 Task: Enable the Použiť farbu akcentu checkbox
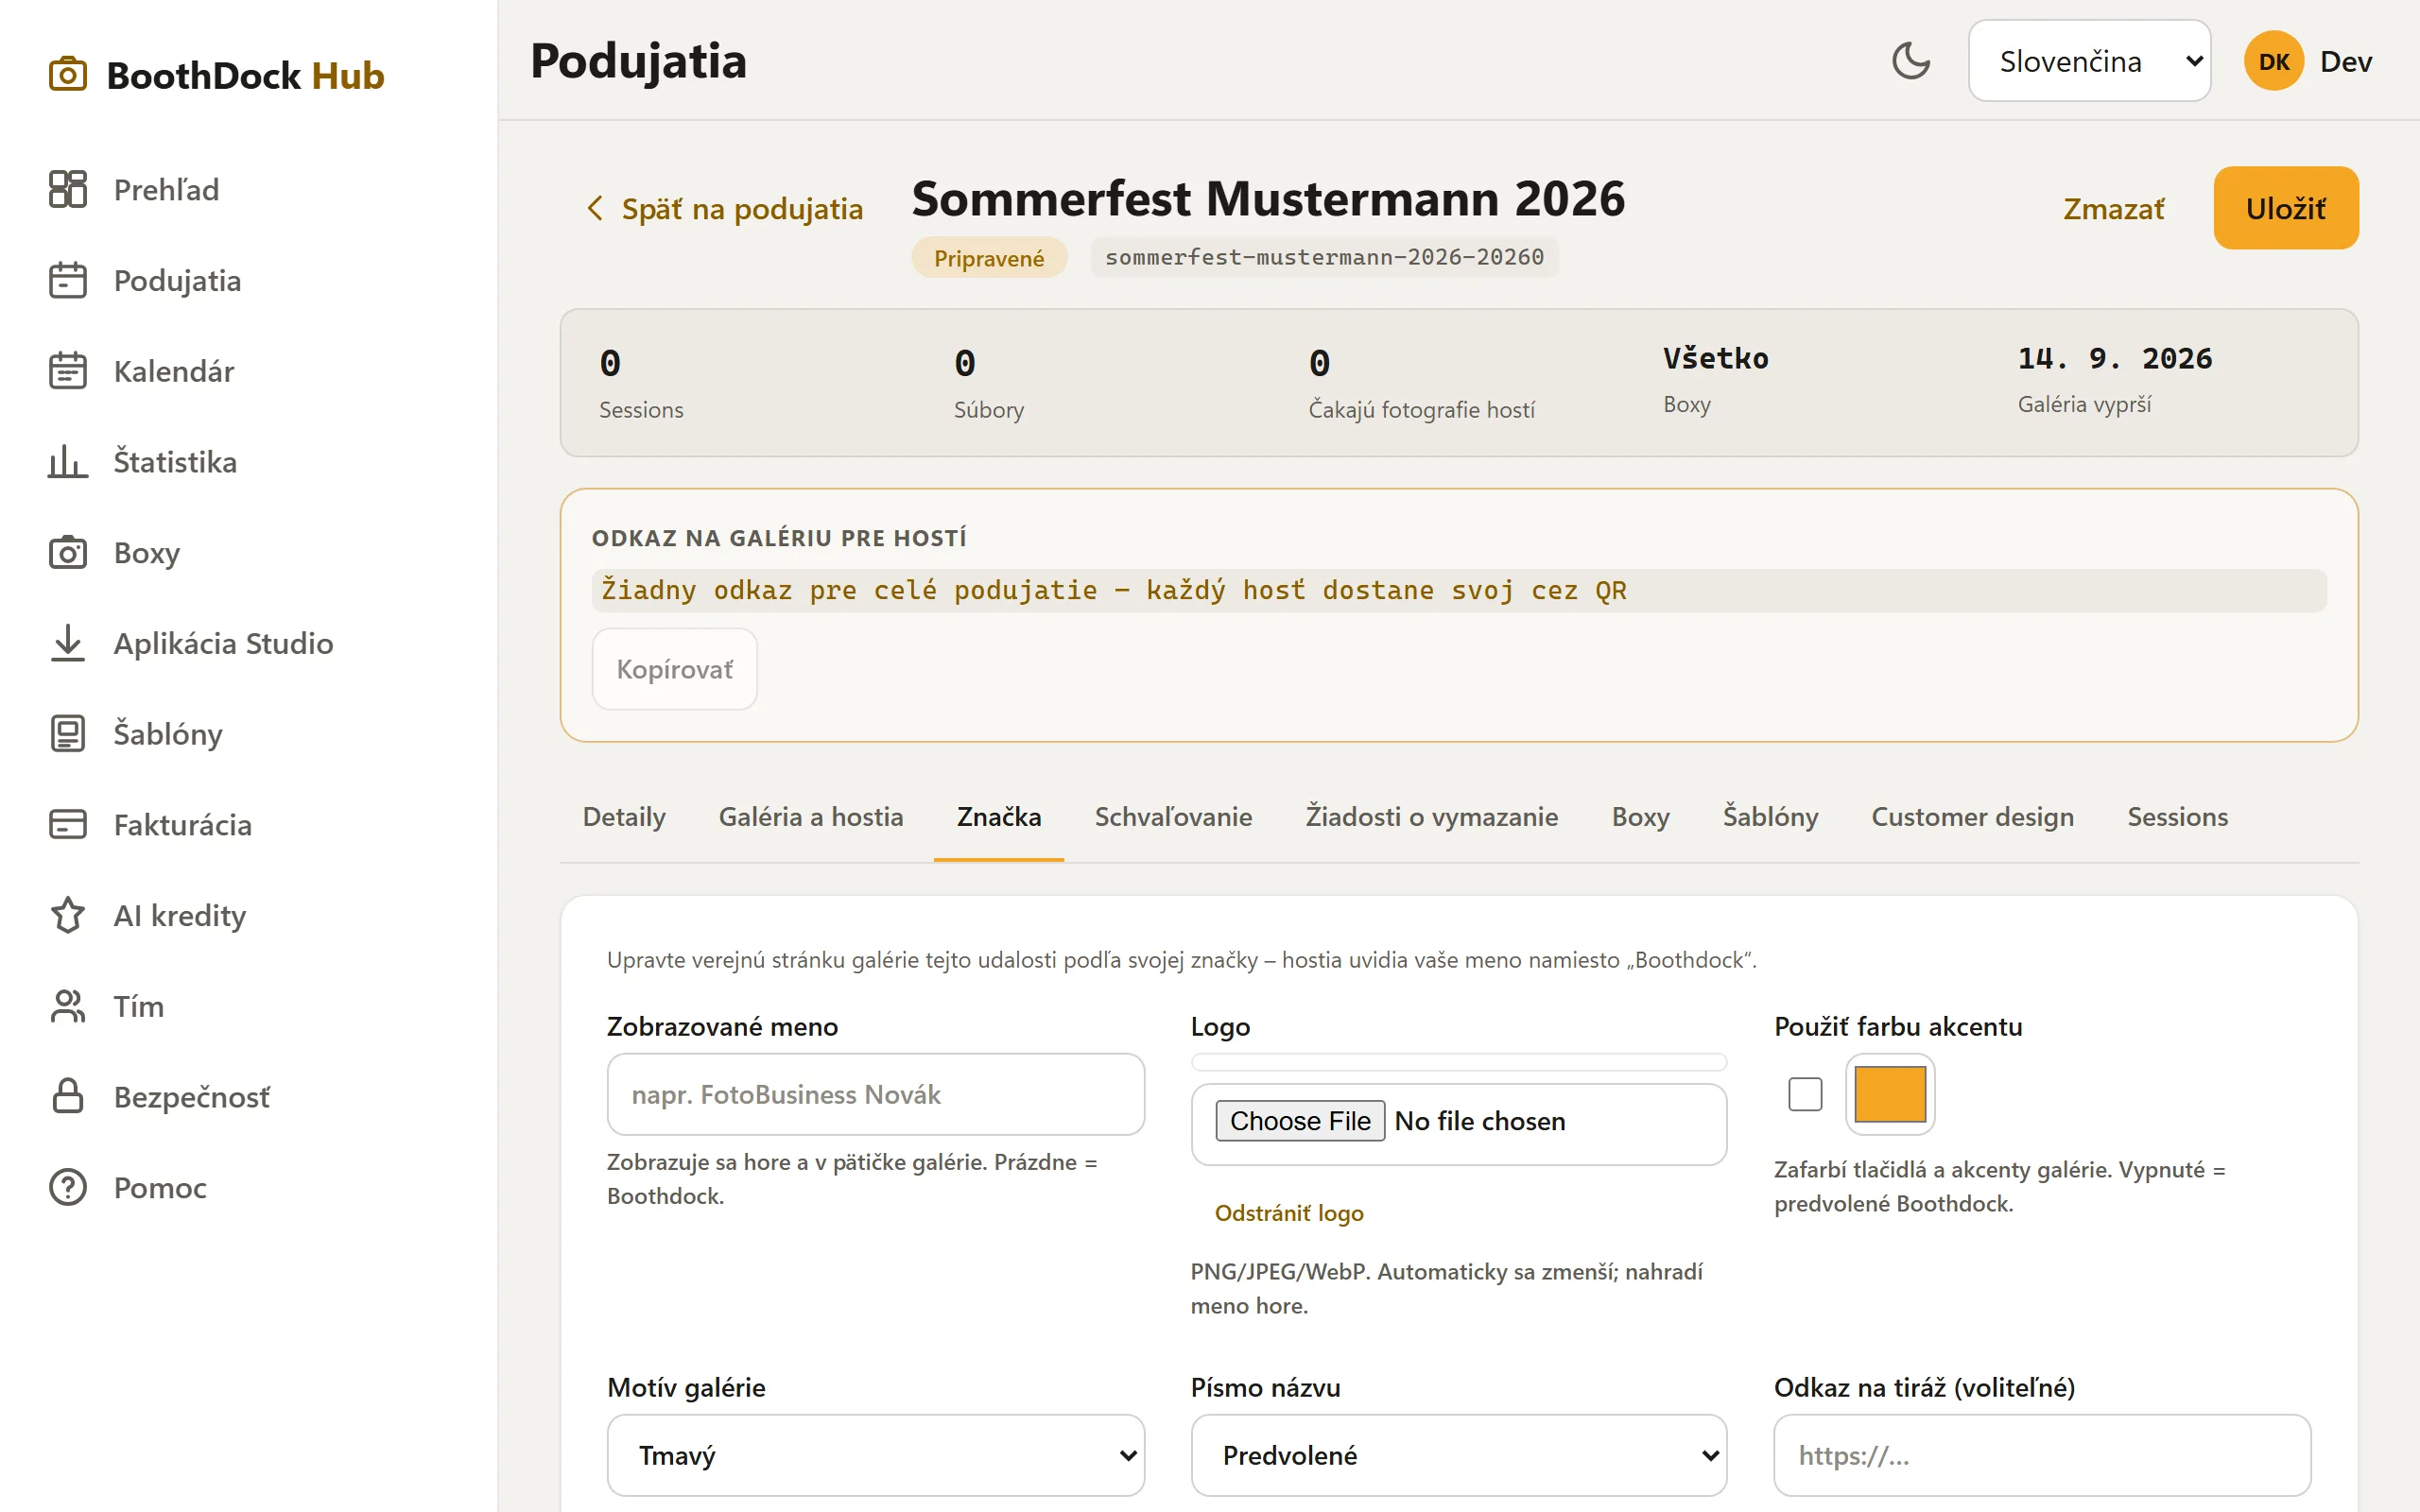pyautogui.click(x=1805, y=1094)
